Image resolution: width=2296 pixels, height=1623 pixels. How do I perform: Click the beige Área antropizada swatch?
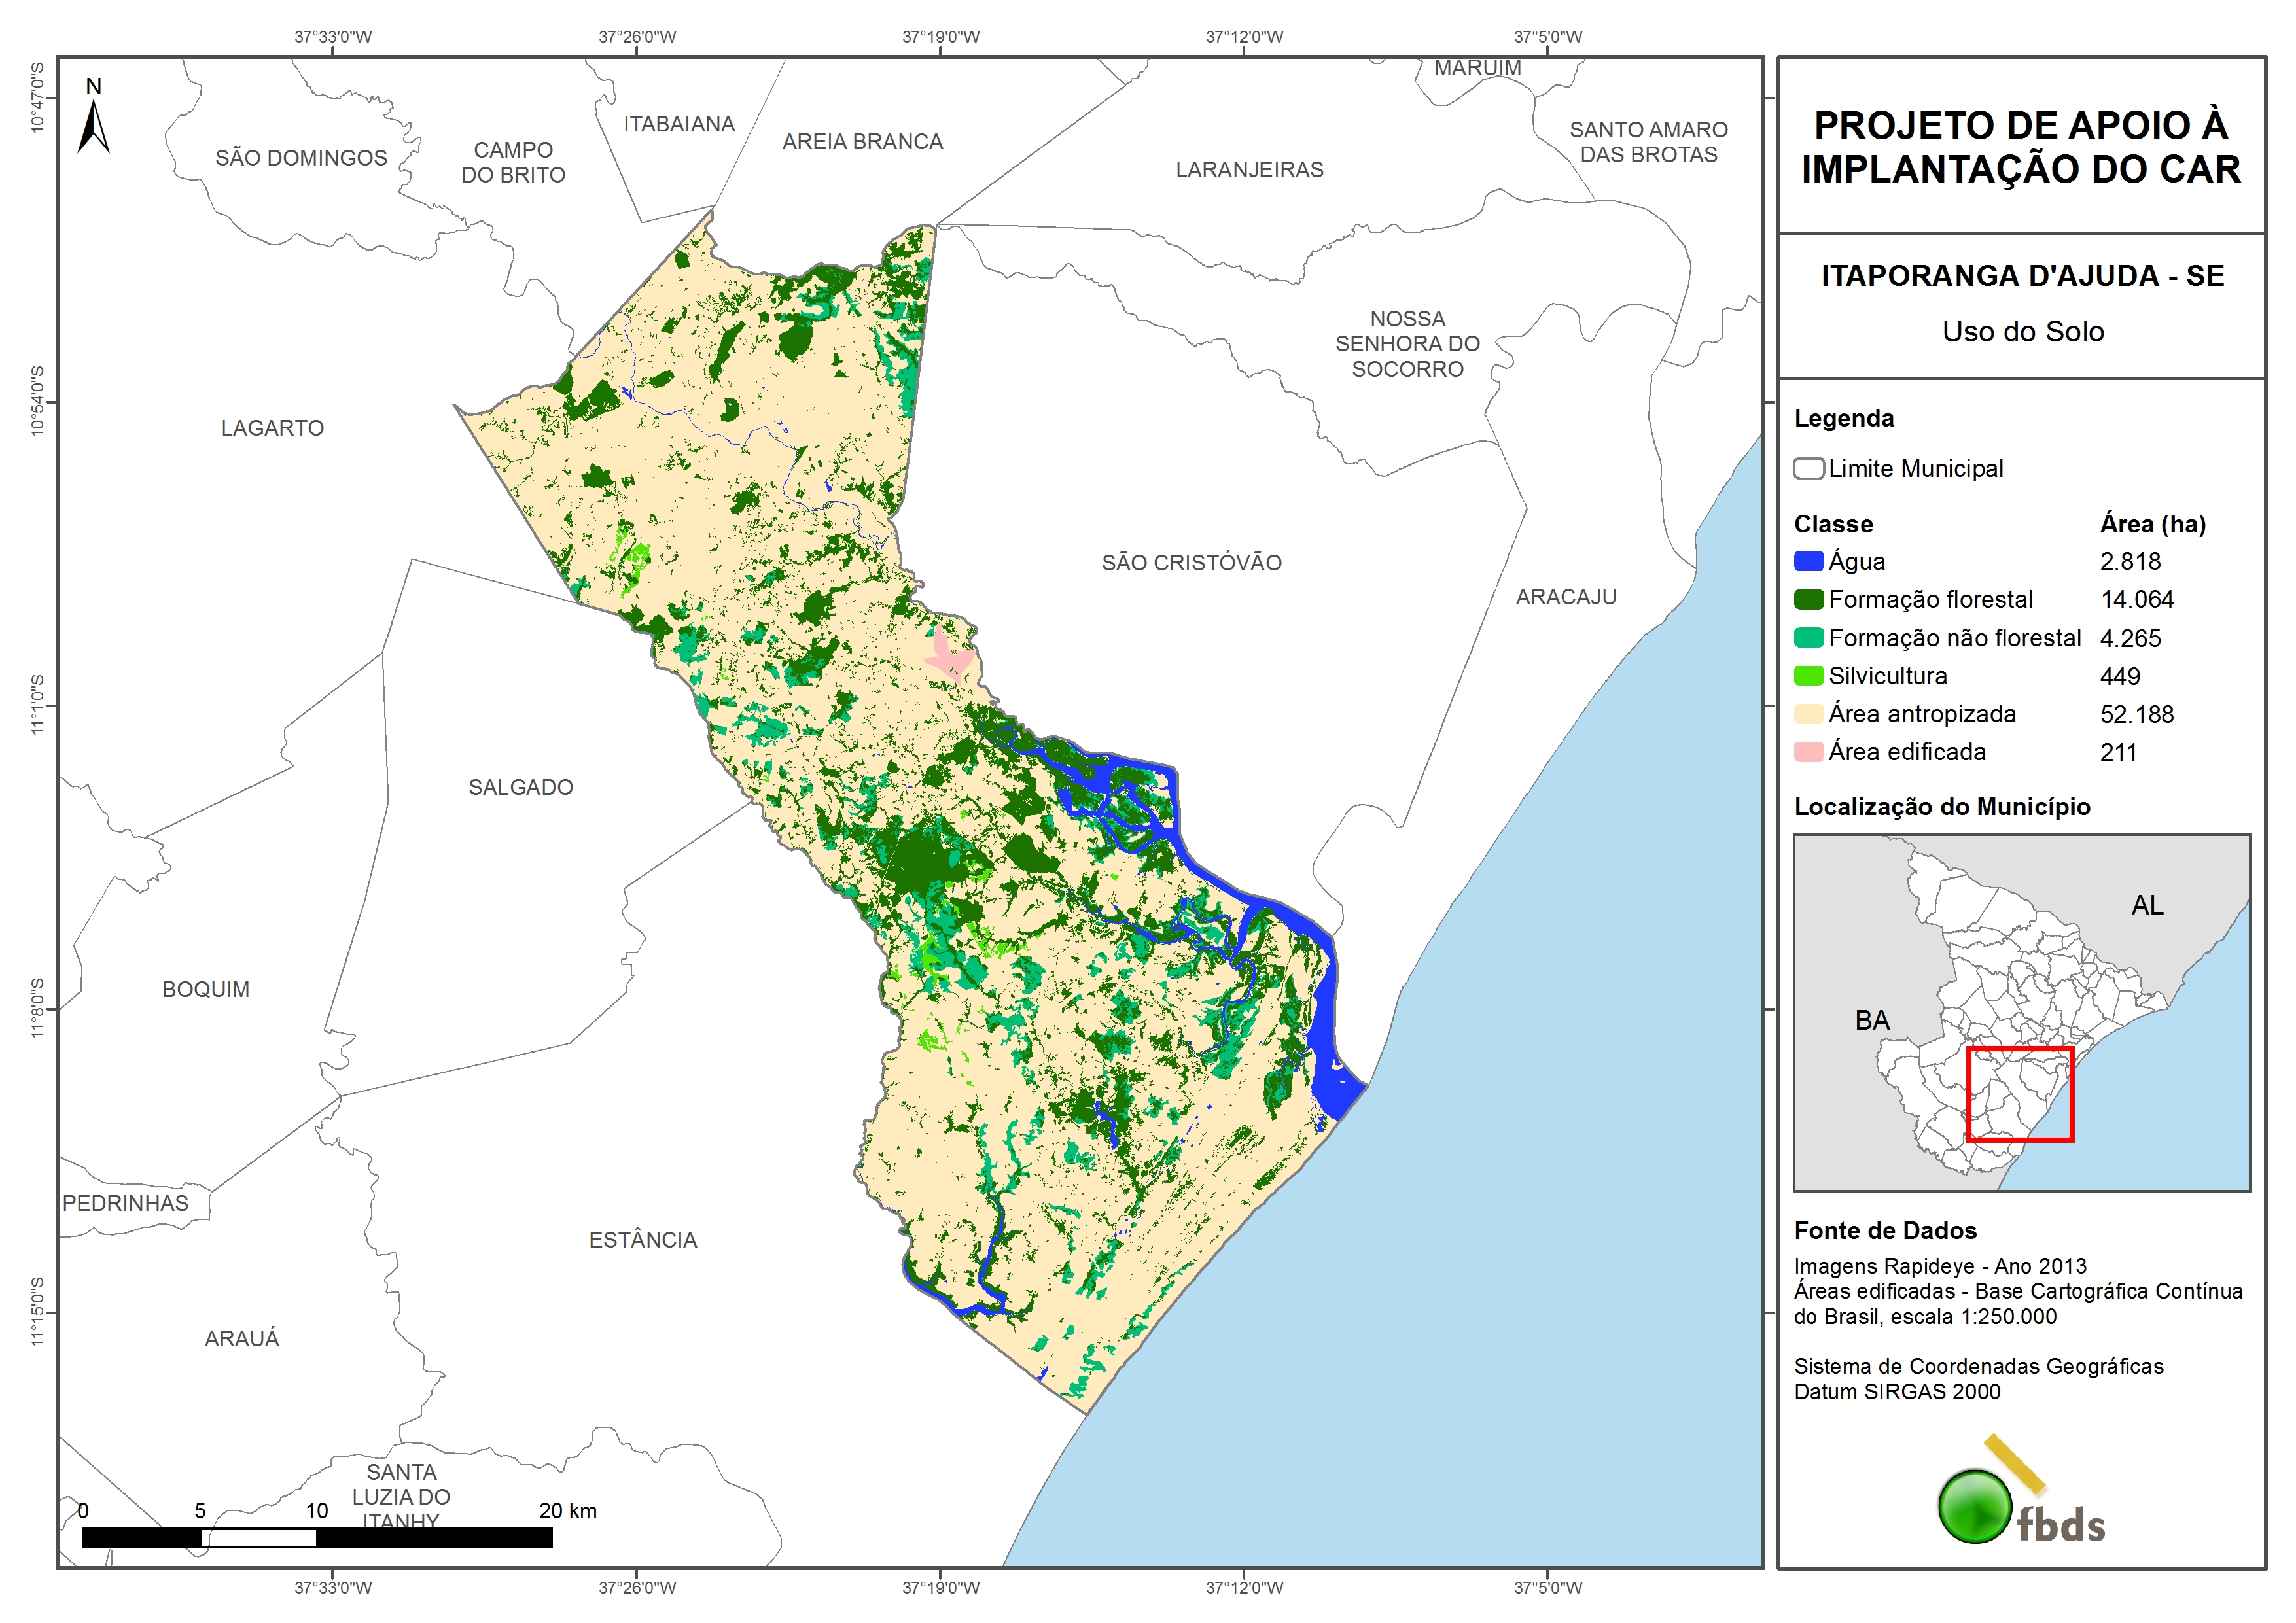click(x=1808, y=714)
